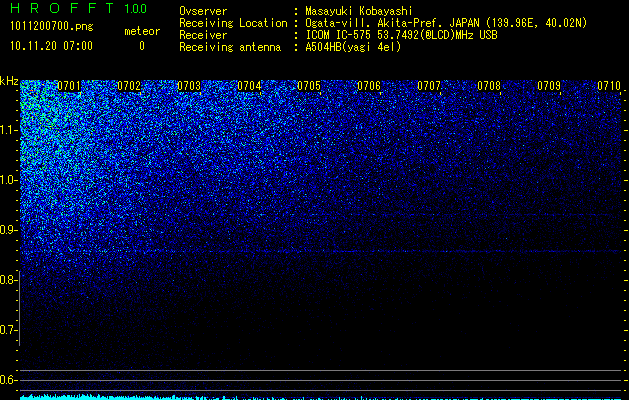Image resolution: width=629 pixels, height=400 pixels.
Task: Click the 0703 time marker
Action: click(x=189, y=86)
